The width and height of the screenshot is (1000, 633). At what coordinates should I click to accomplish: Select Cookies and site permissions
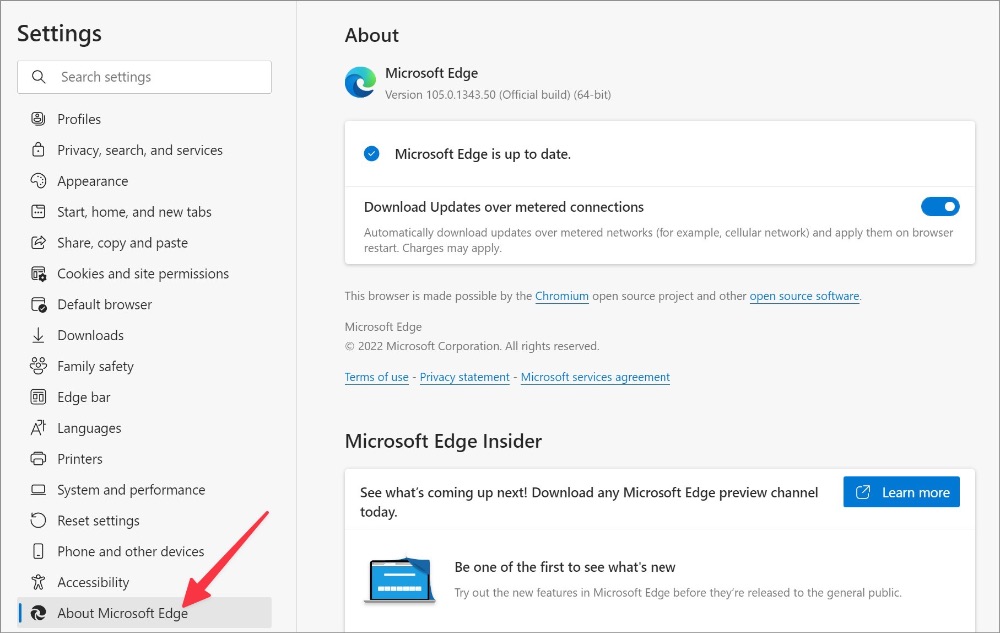click(x=144, y=273)
